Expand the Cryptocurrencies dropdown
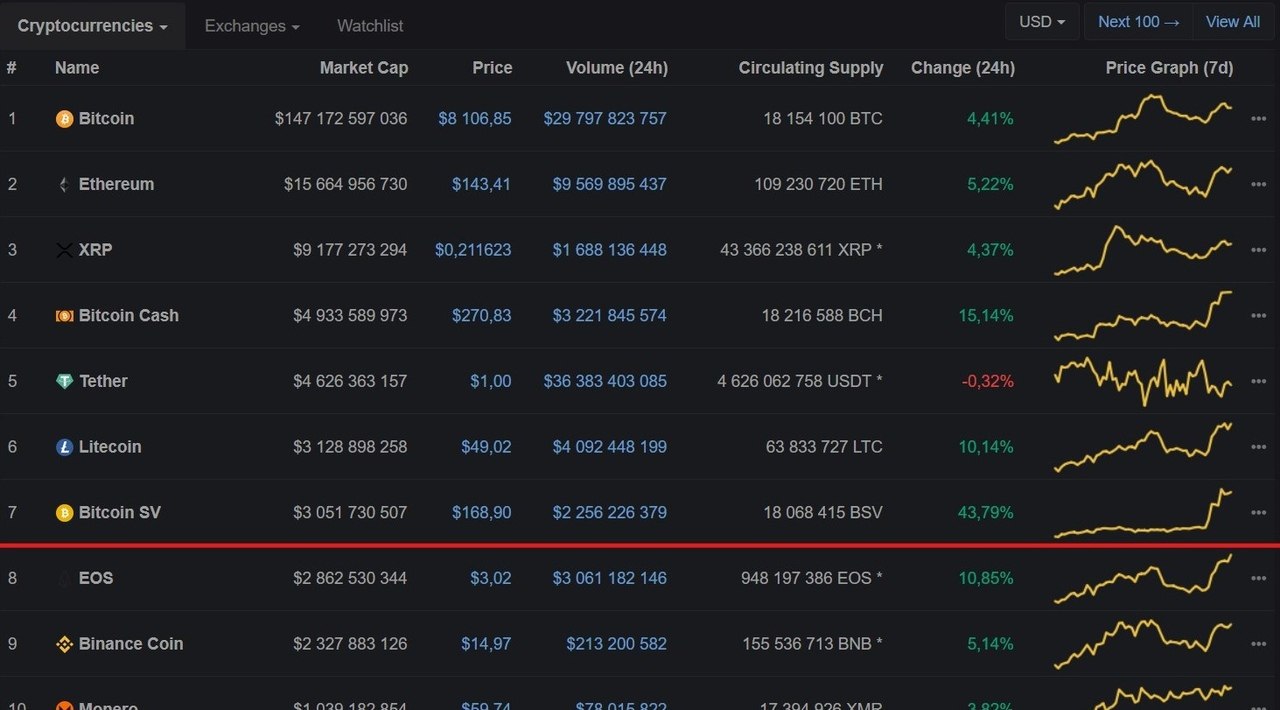This screenshot has width=1280, height=710. click(92, 26)
